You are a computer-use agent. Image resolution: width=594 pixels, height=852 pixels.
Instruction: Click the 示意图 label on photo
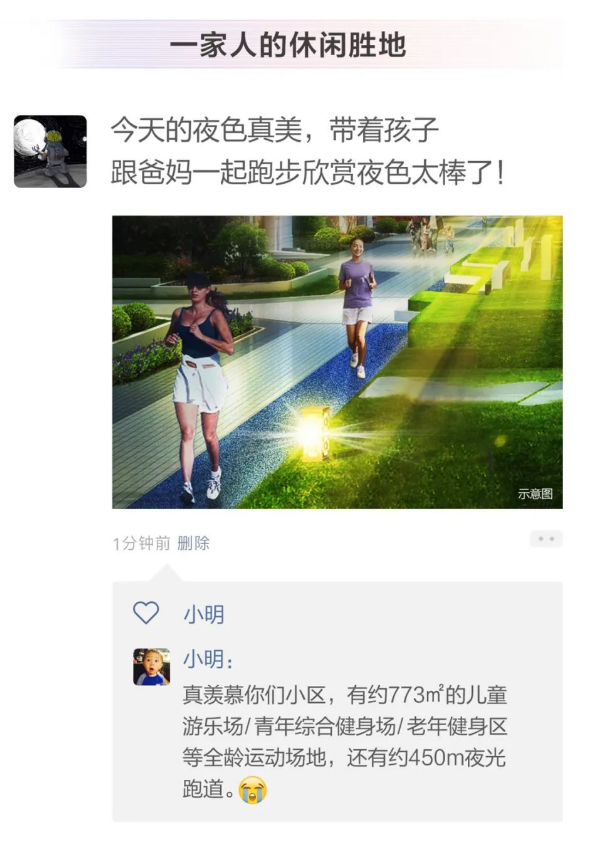tap(535, 493)
